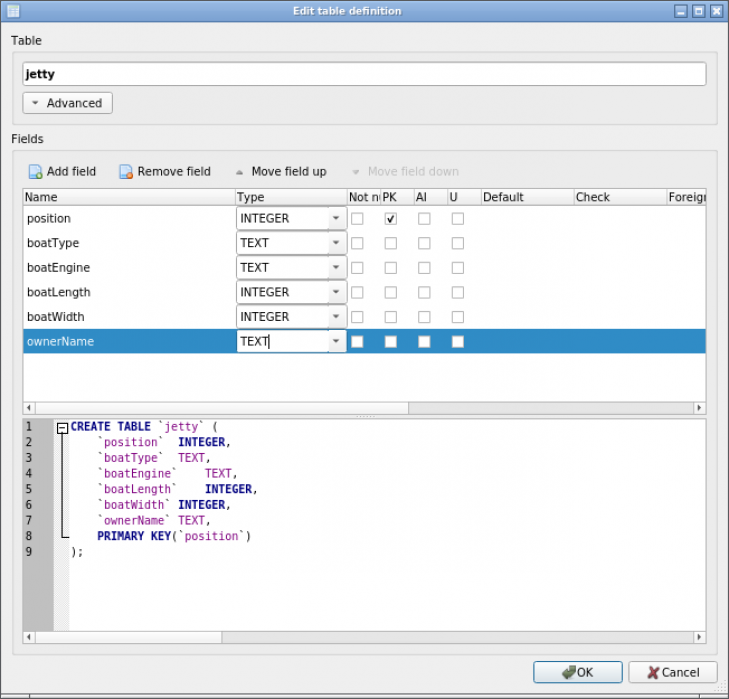Image resolution: width=729 pixels, height=699 pixels.
Task: Click the `boatLength` INTEGER line in SQL
Action: point(177,489)
